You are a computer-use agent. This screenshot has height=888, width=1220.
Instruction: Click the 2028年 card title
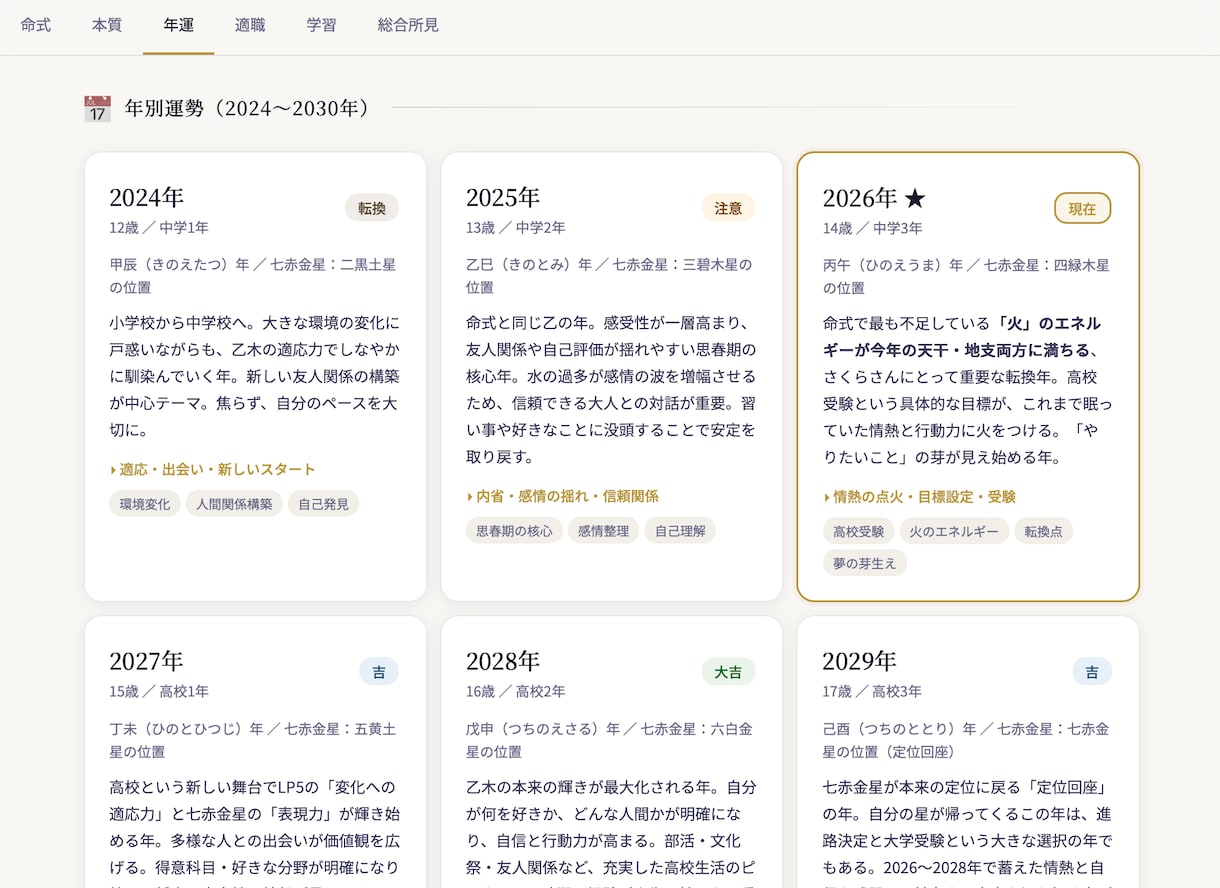(503, 661)
